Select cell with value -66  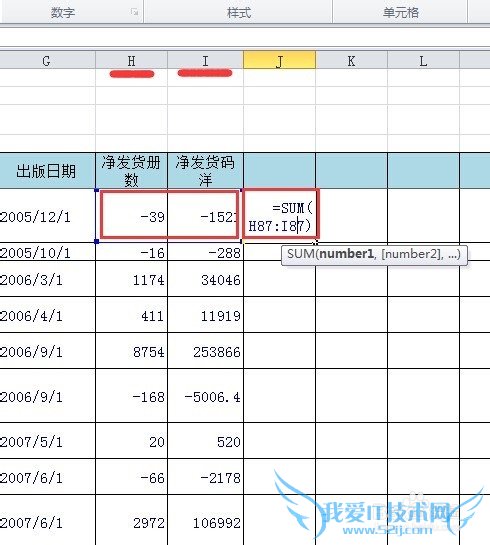coord(132,477)
